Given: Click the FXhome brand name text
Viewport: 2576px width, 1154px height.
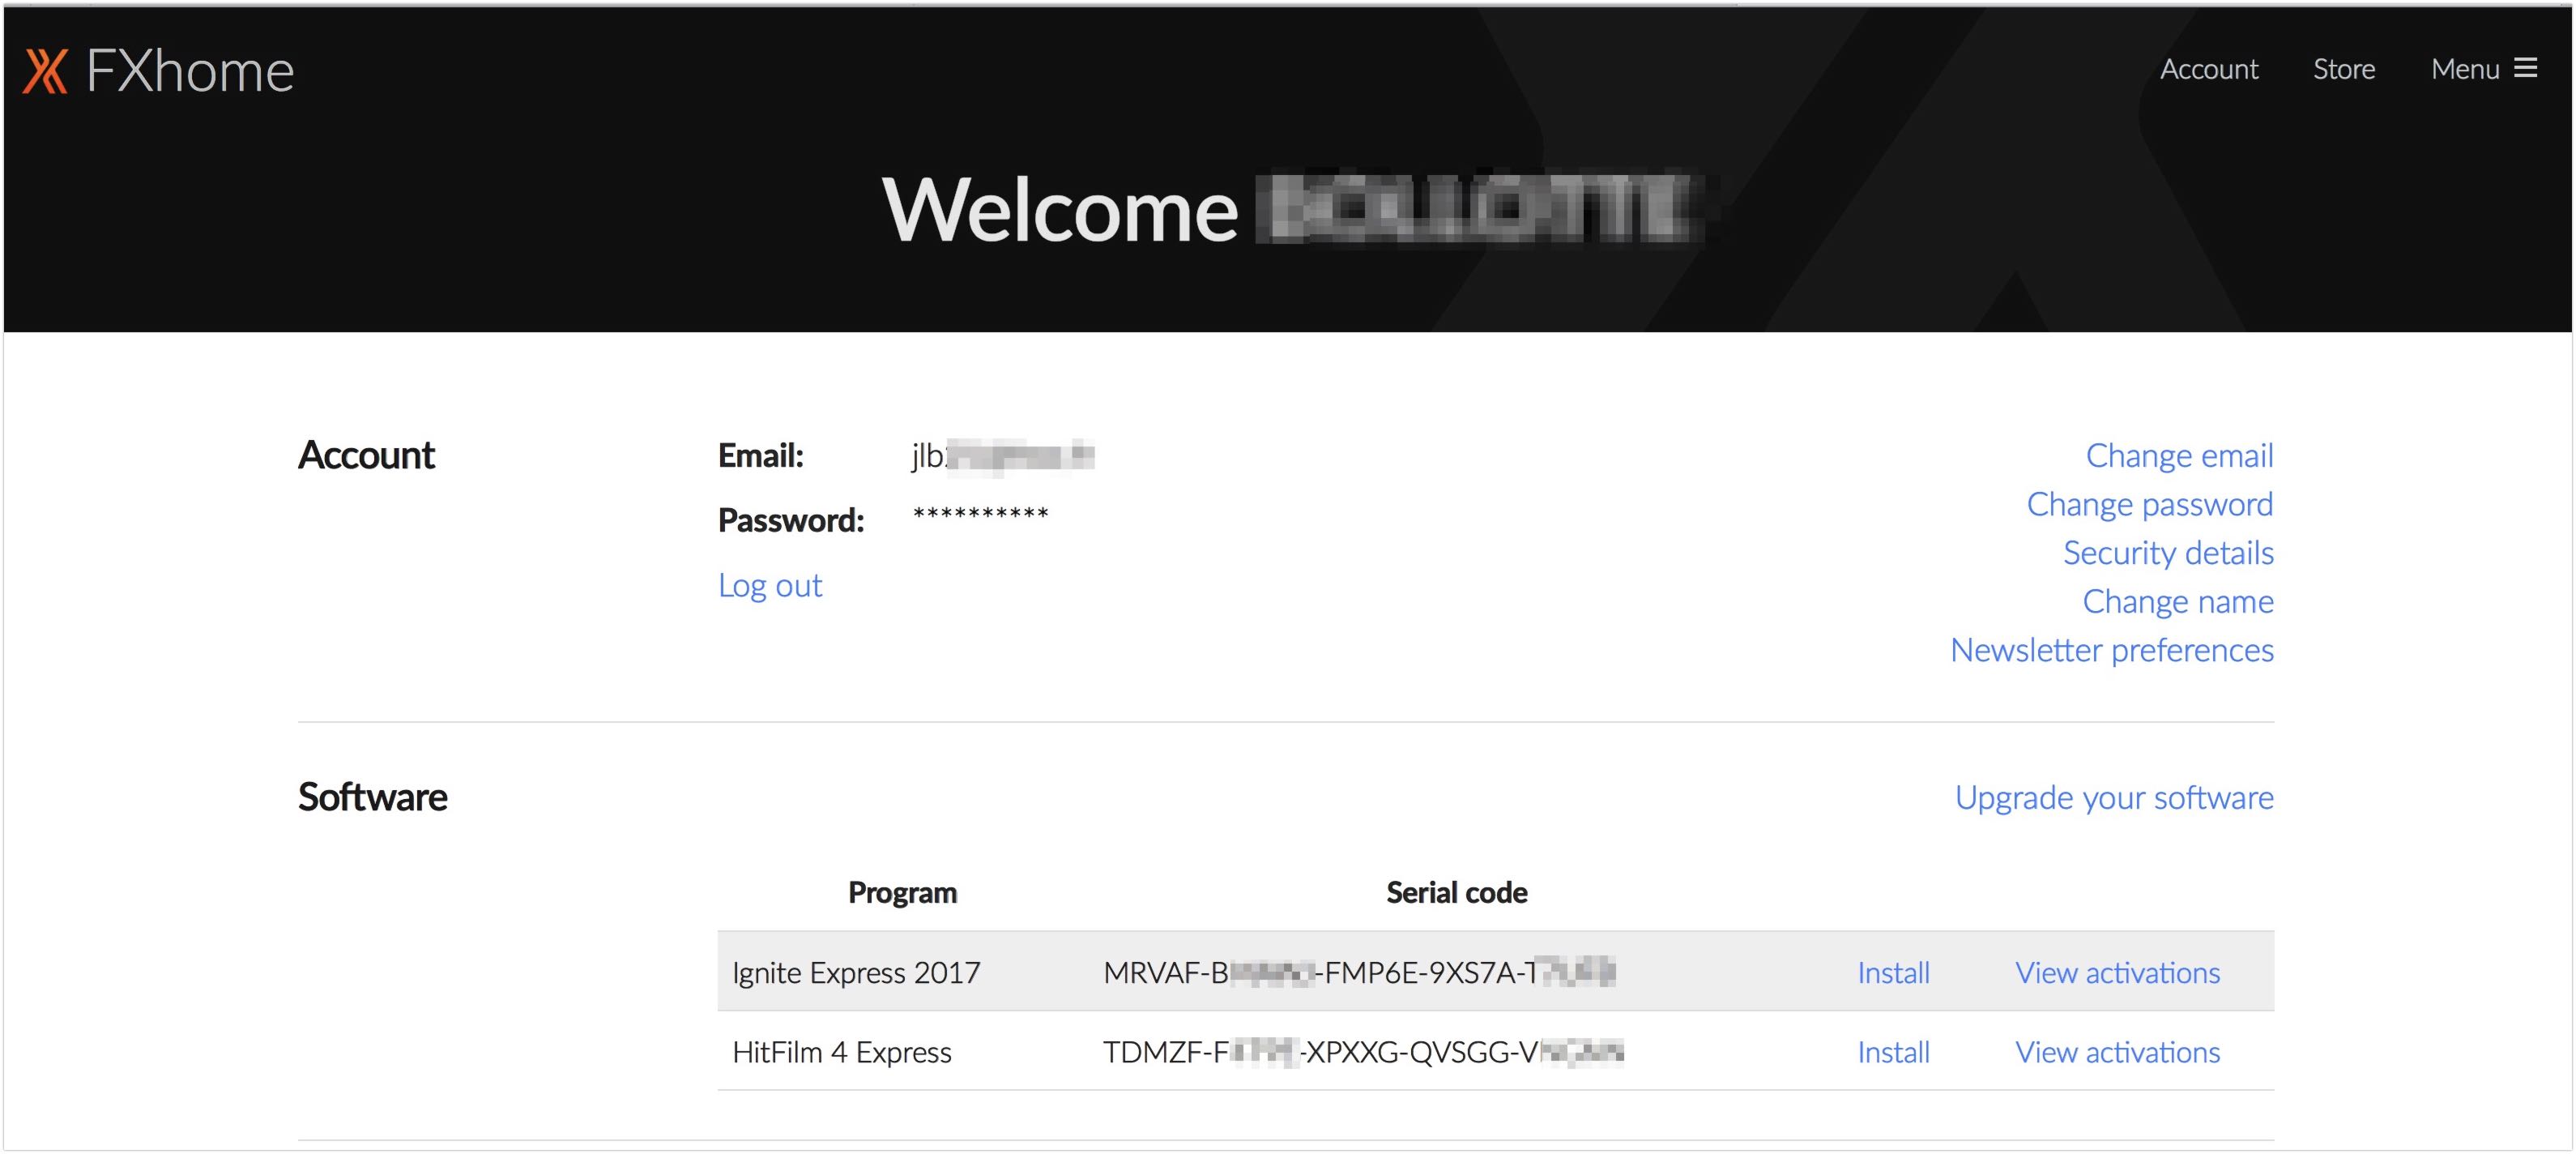Looking at the screenshot, I should tap(190, 71).
